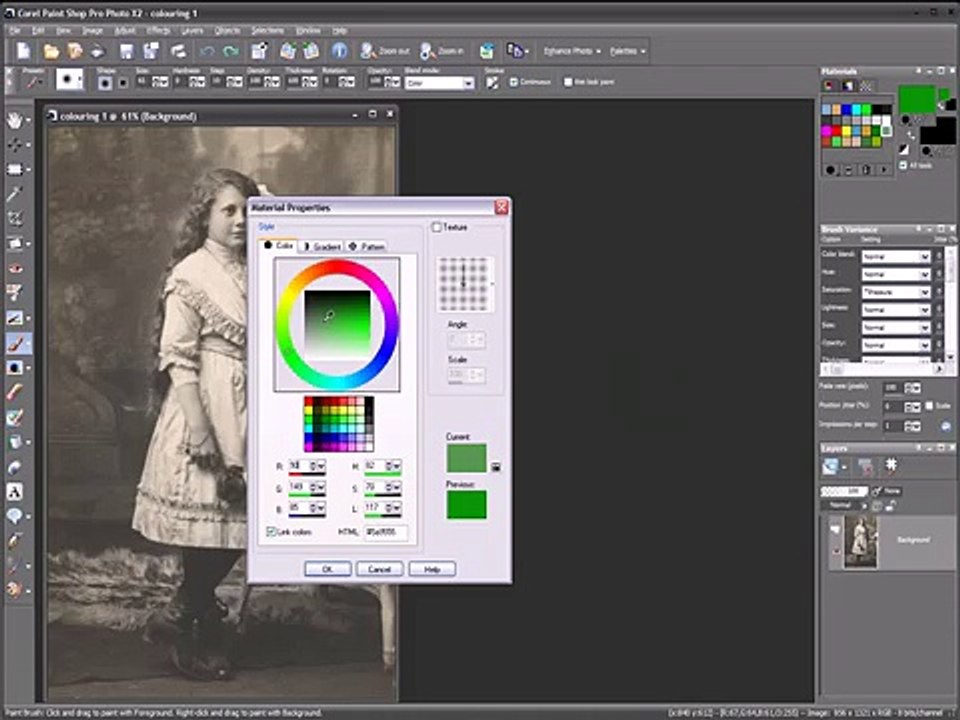Click the sample color icon beside Current swatch

496,467
